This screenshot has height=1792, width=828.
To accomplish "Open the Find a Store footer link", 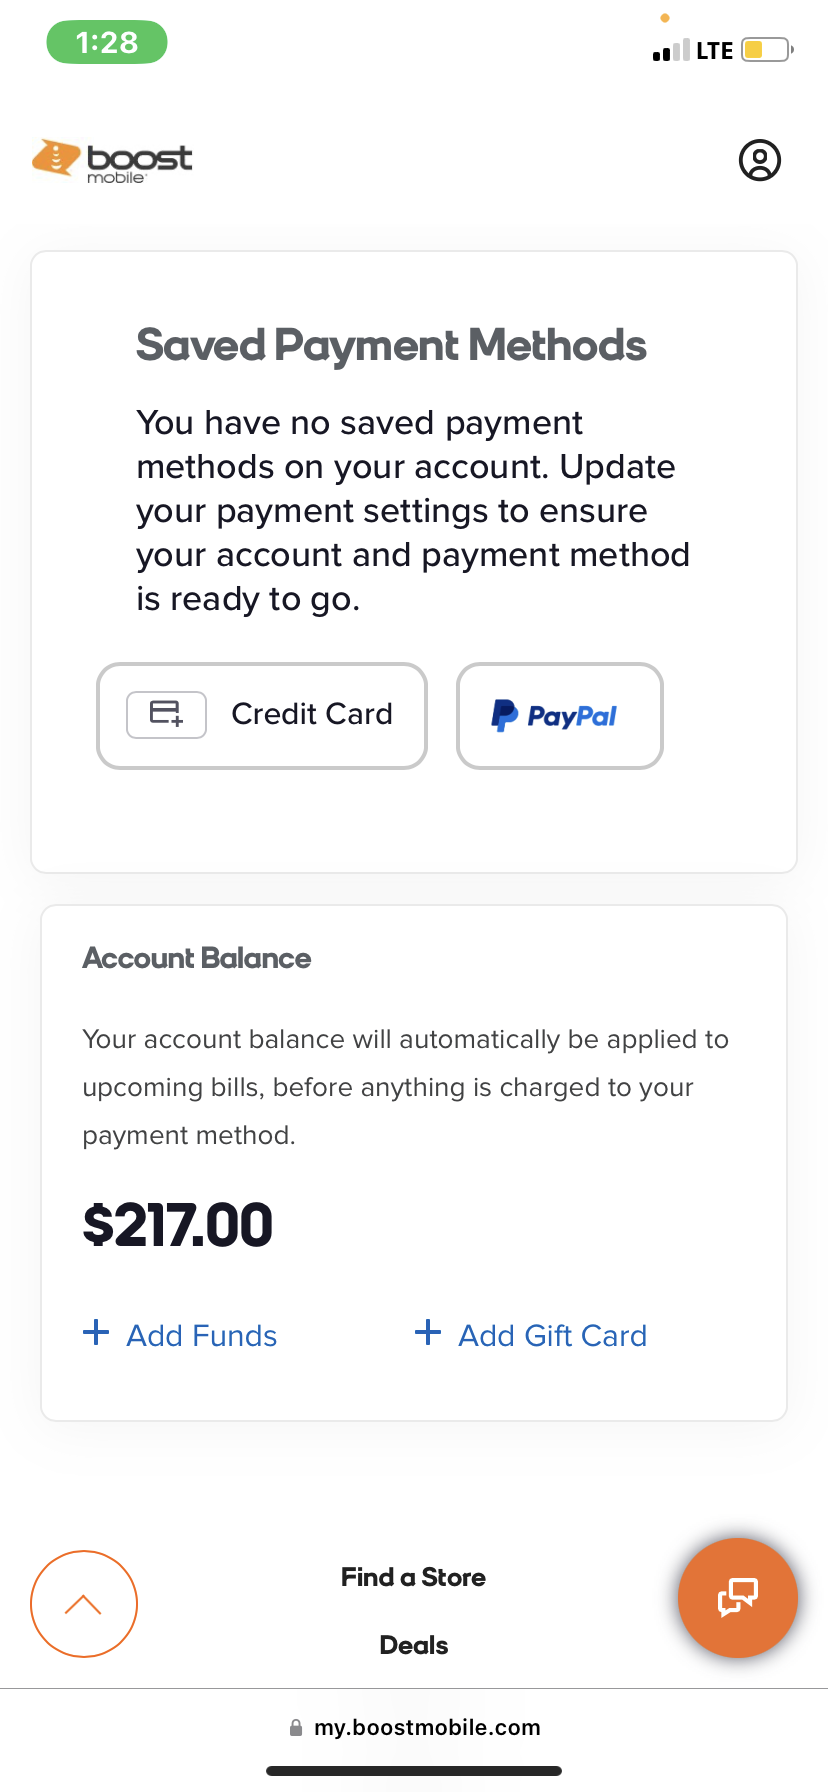I will 413,1577.
